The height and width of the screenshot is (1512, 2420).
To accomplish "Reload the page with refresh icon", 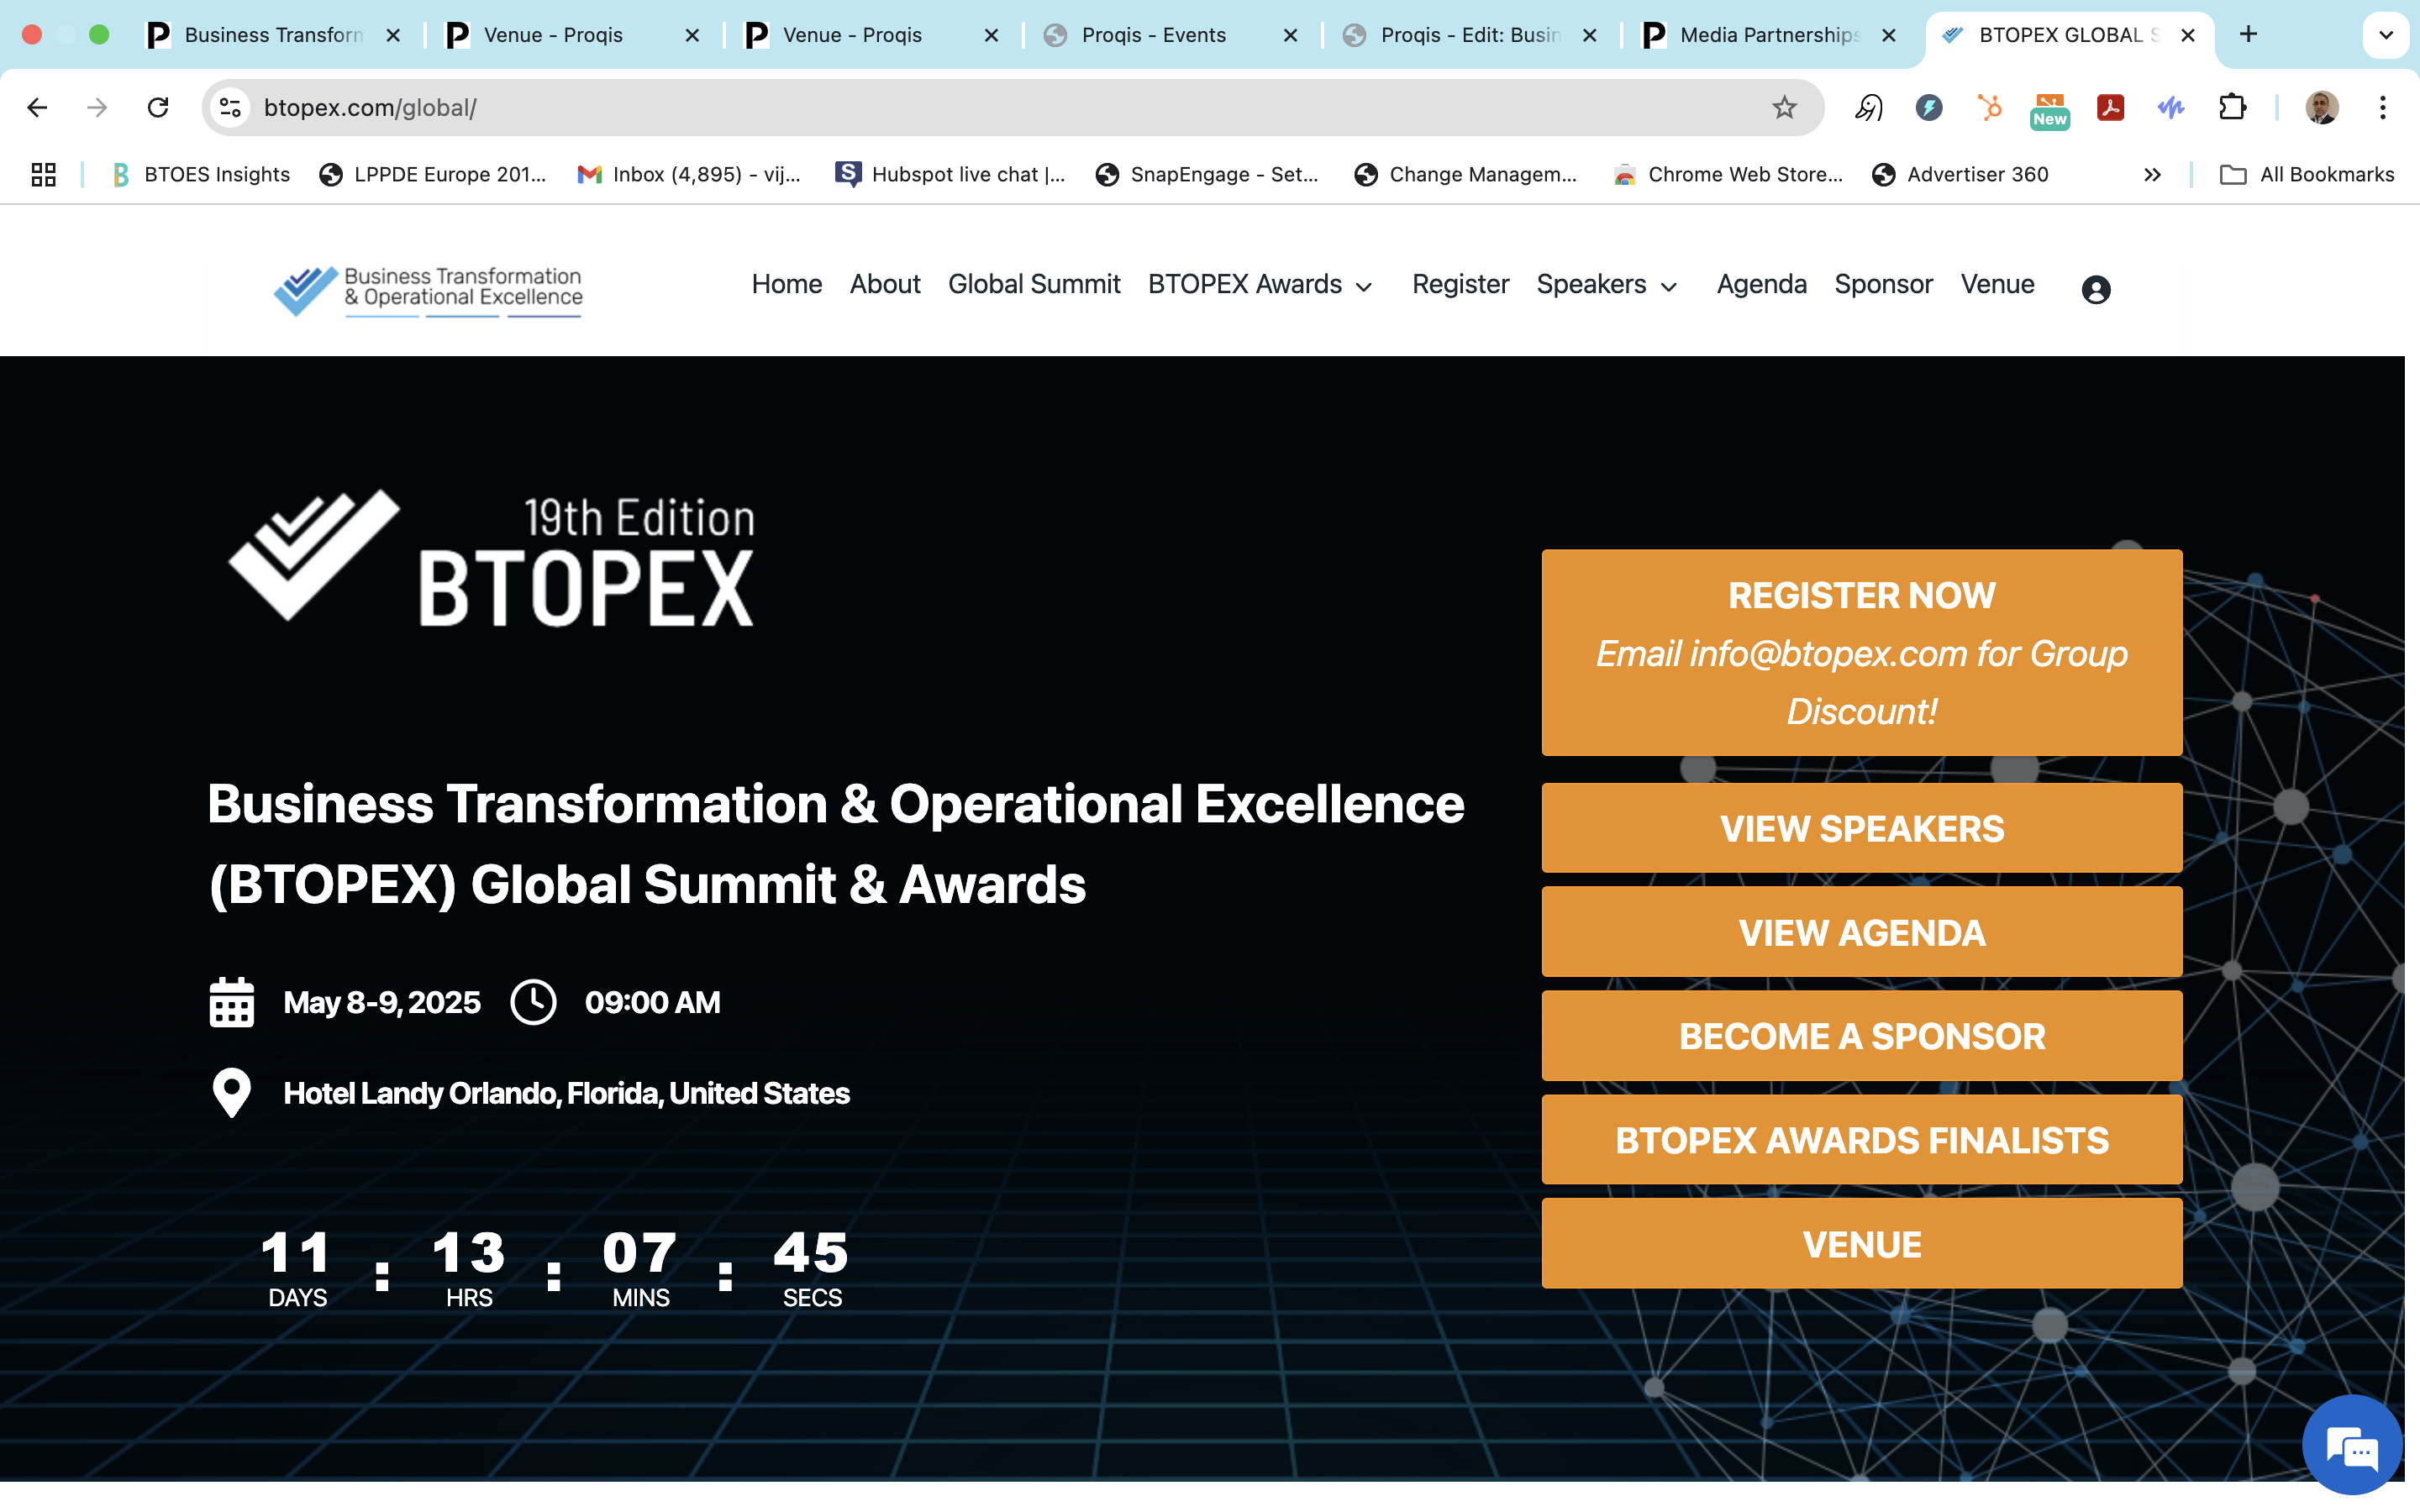I will pos(158,107).
